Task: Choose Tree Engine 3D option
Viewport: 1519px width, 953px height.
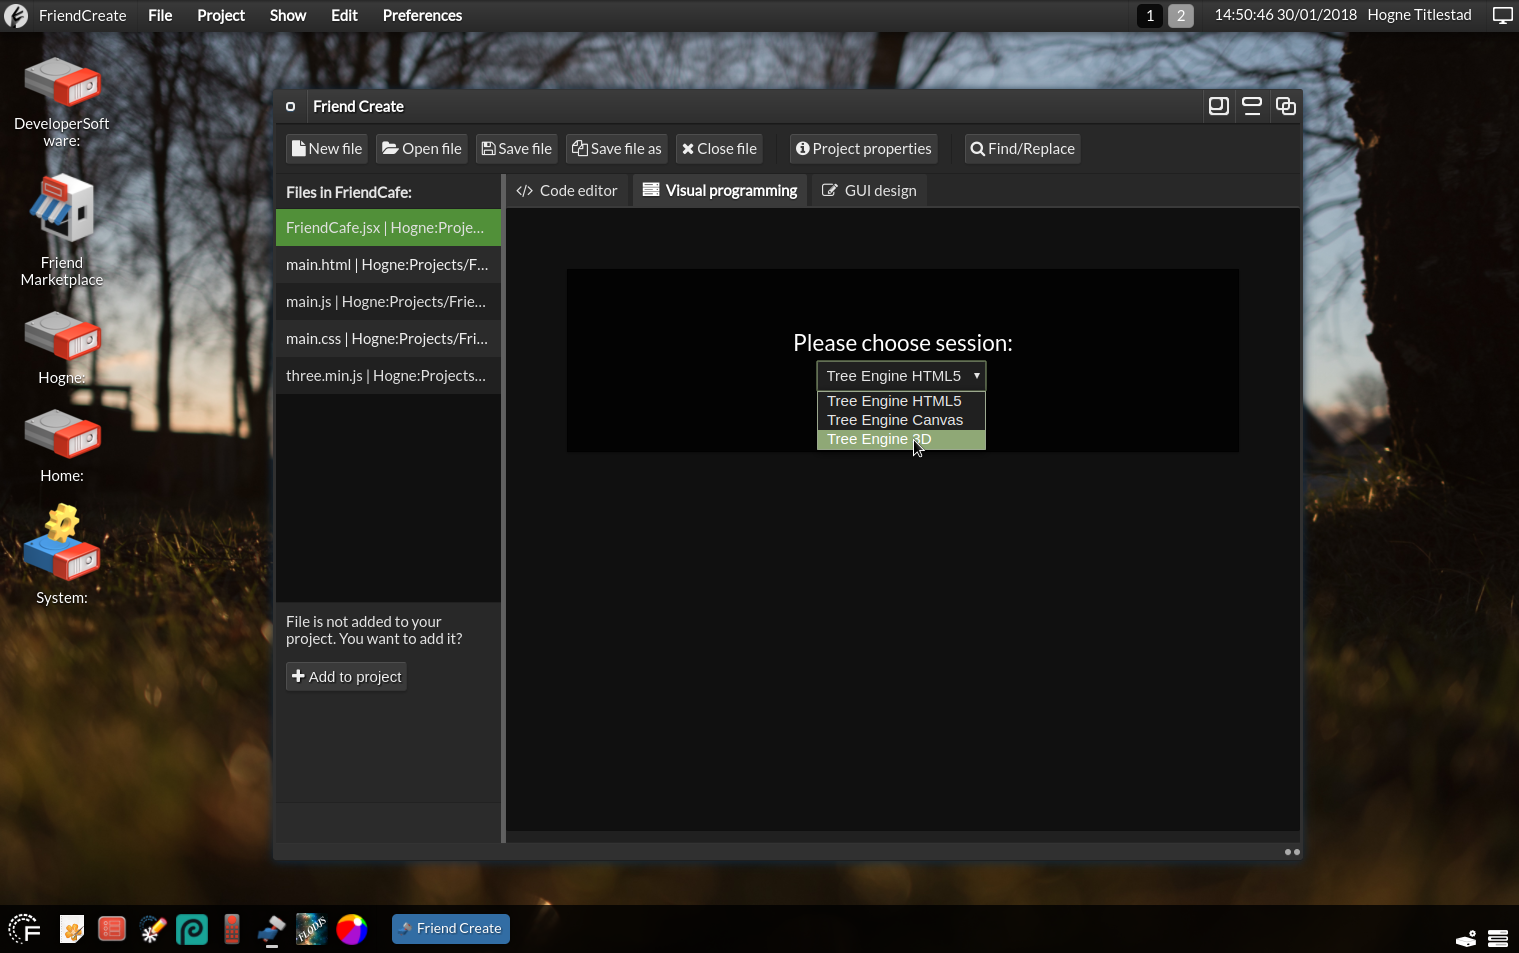Action: pyautogui.click(x=900, y=439)
